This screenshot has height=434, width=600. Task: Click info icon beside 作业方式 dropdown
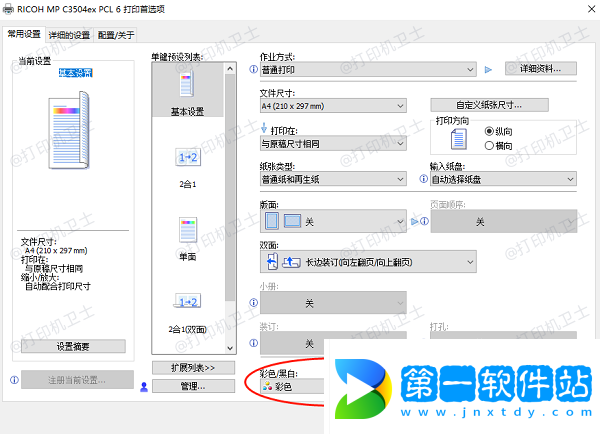(x=253, y=69)
